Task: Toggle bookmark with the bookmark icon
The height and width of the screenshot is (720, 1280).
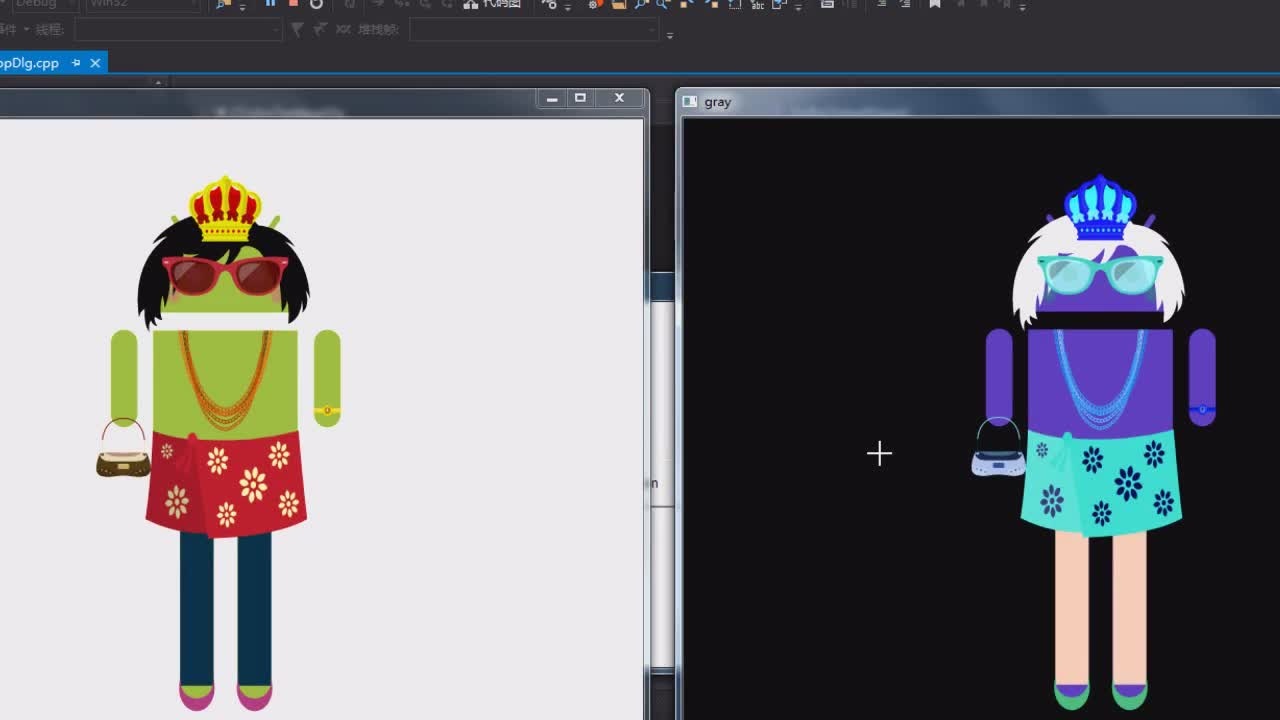Action: click(935, 4)
